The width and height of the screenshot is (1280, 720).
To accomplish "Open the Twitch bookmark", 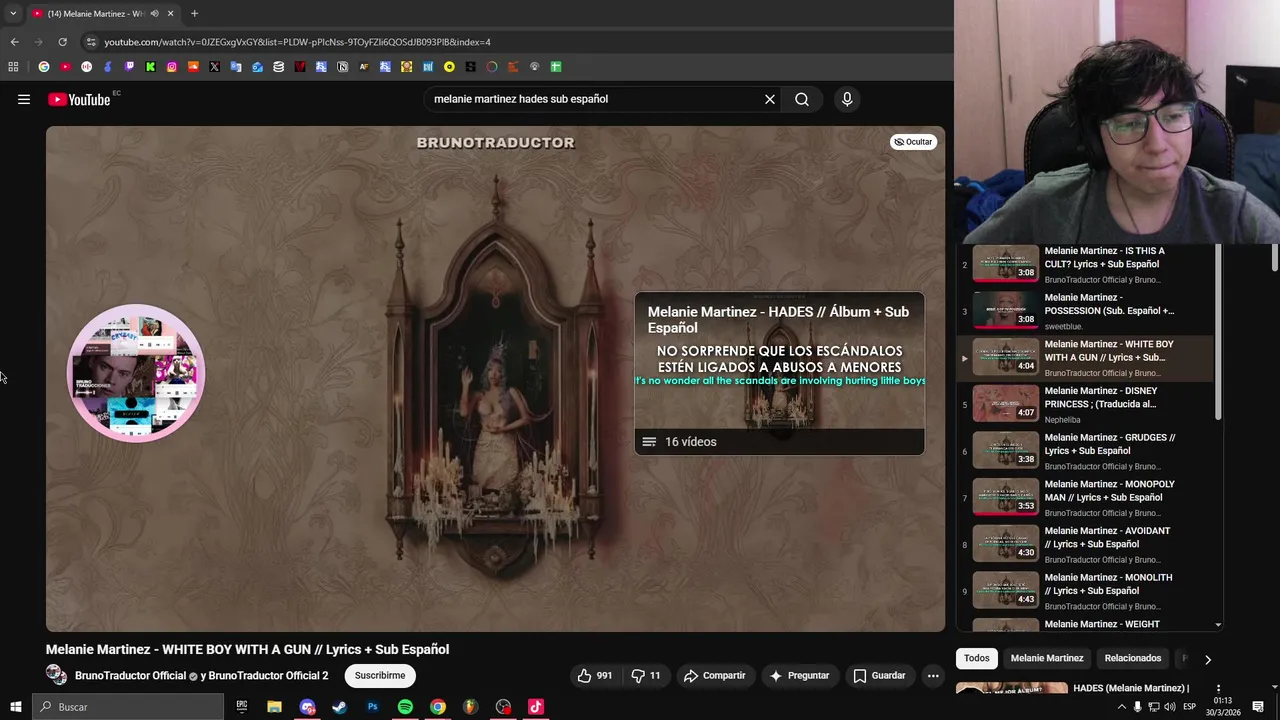I will (x=129, y=67).
